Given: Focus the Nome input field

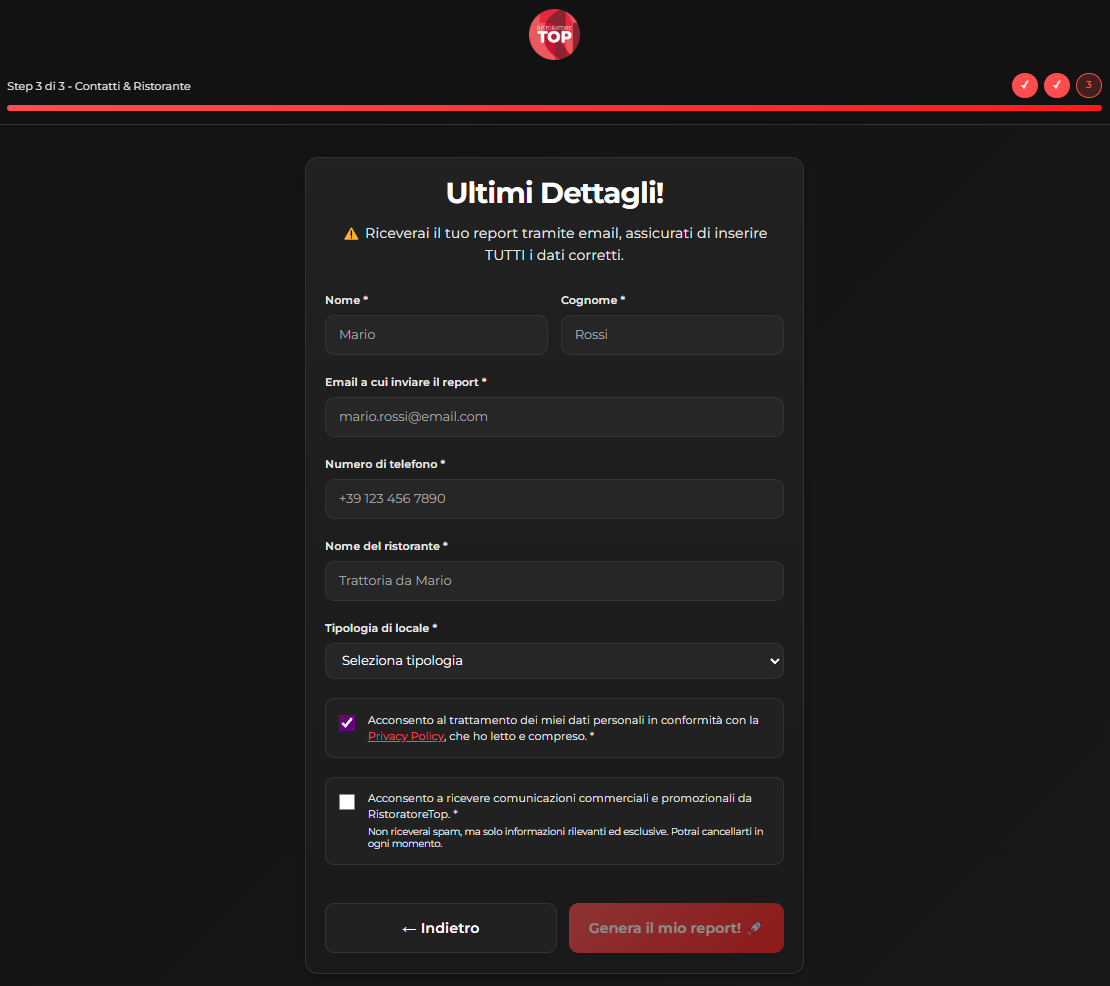Looking at the screenshot, I should coord(436,335).
